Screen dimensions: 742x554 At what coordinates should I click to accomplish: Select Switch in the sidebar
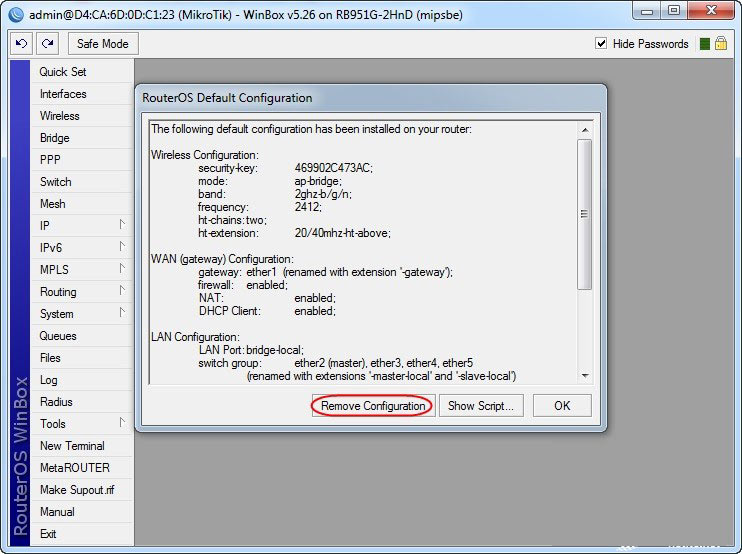coord(82,182)
